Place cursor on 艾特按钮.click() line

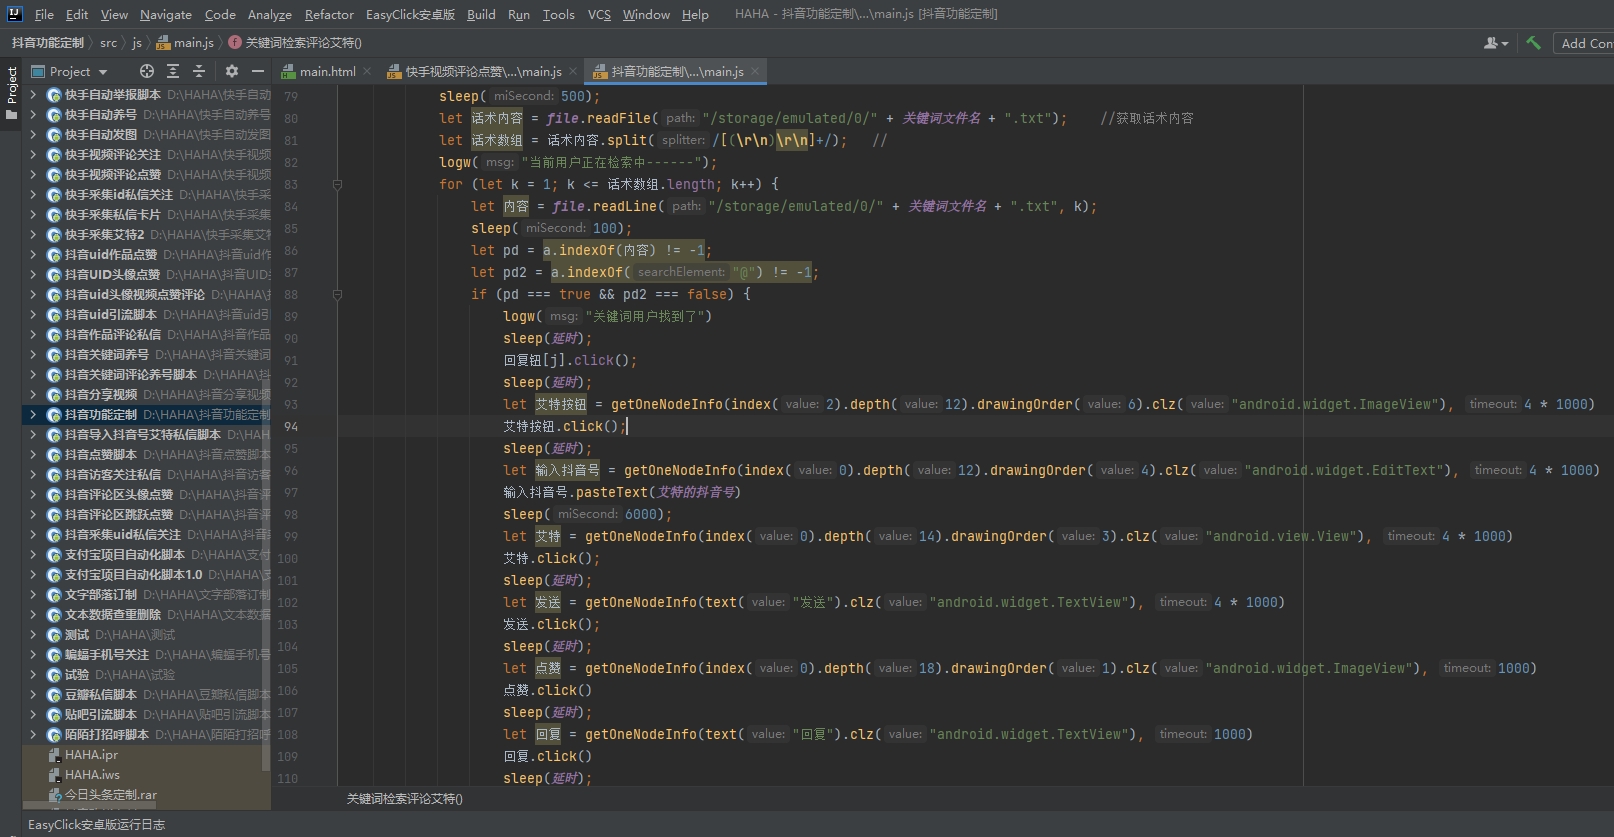pos(564,427)
